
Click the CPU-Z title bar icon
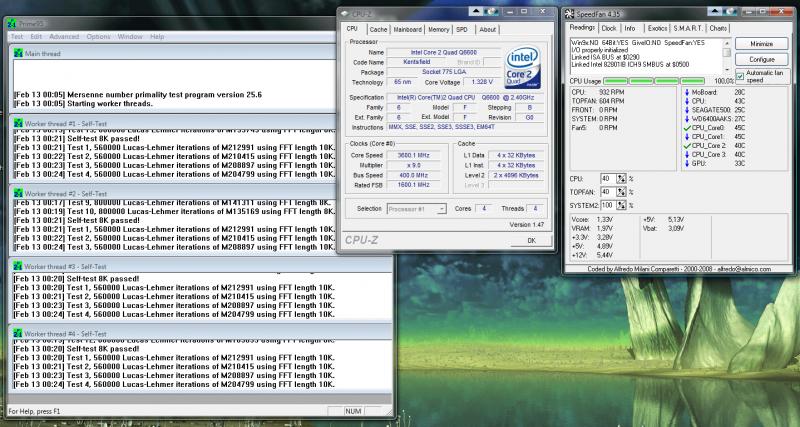point(344,13)
